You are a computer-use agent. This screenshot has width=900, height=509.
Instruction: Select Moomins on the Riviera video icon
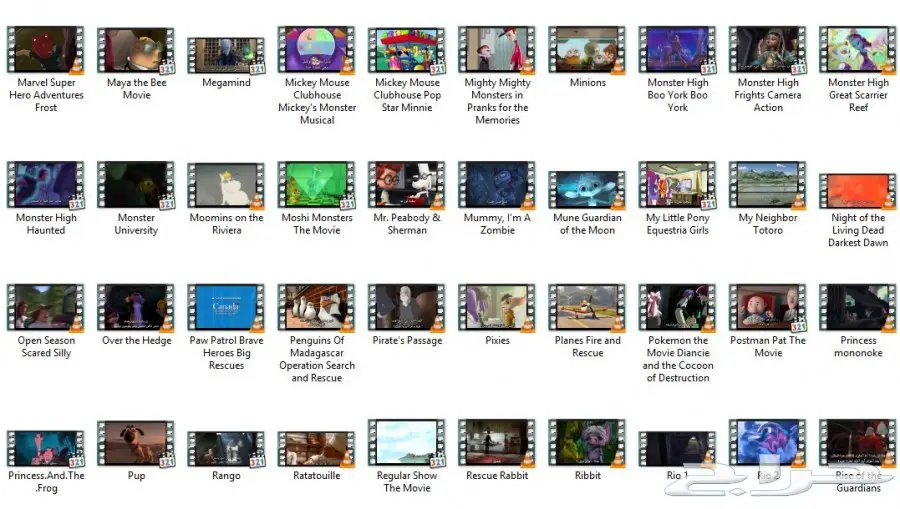[226, 185]
